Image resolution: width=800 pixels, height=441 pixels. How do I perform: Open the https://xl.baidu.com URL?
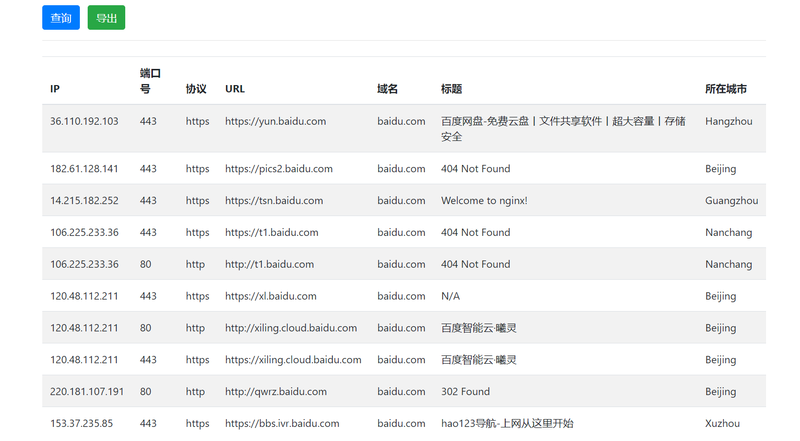coord(270,297)
